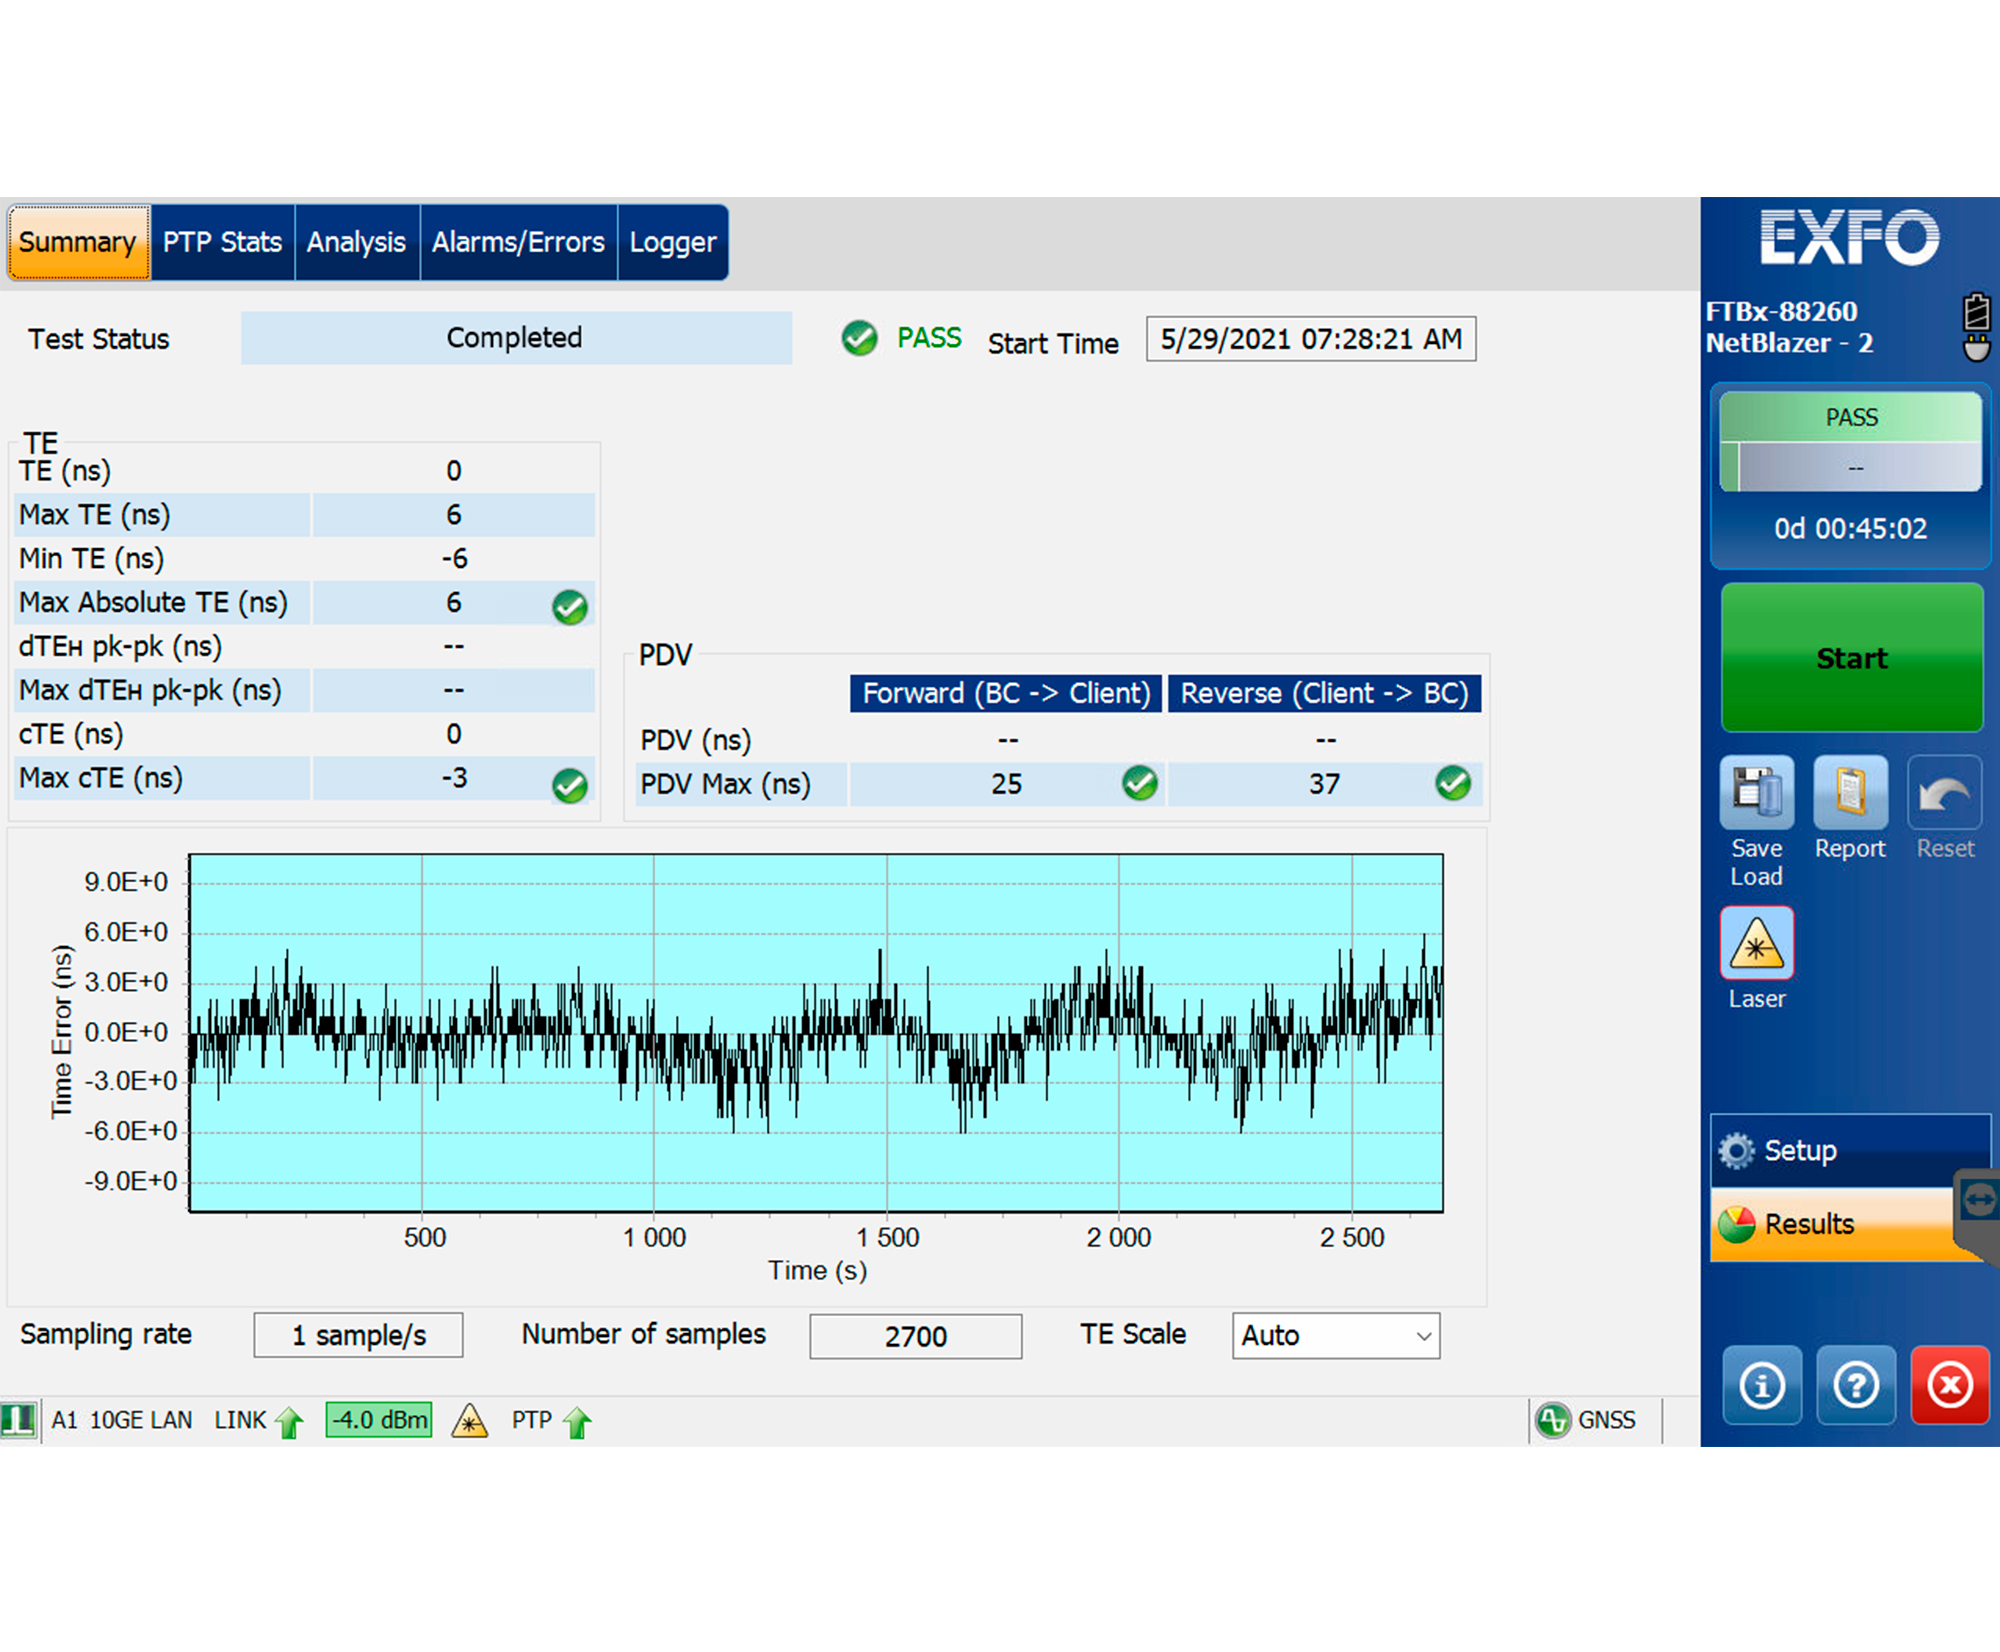The width and height of the screenshot is (2000, 1652).
Task: Click the Save Load icon
Action: coord(1756,790)
